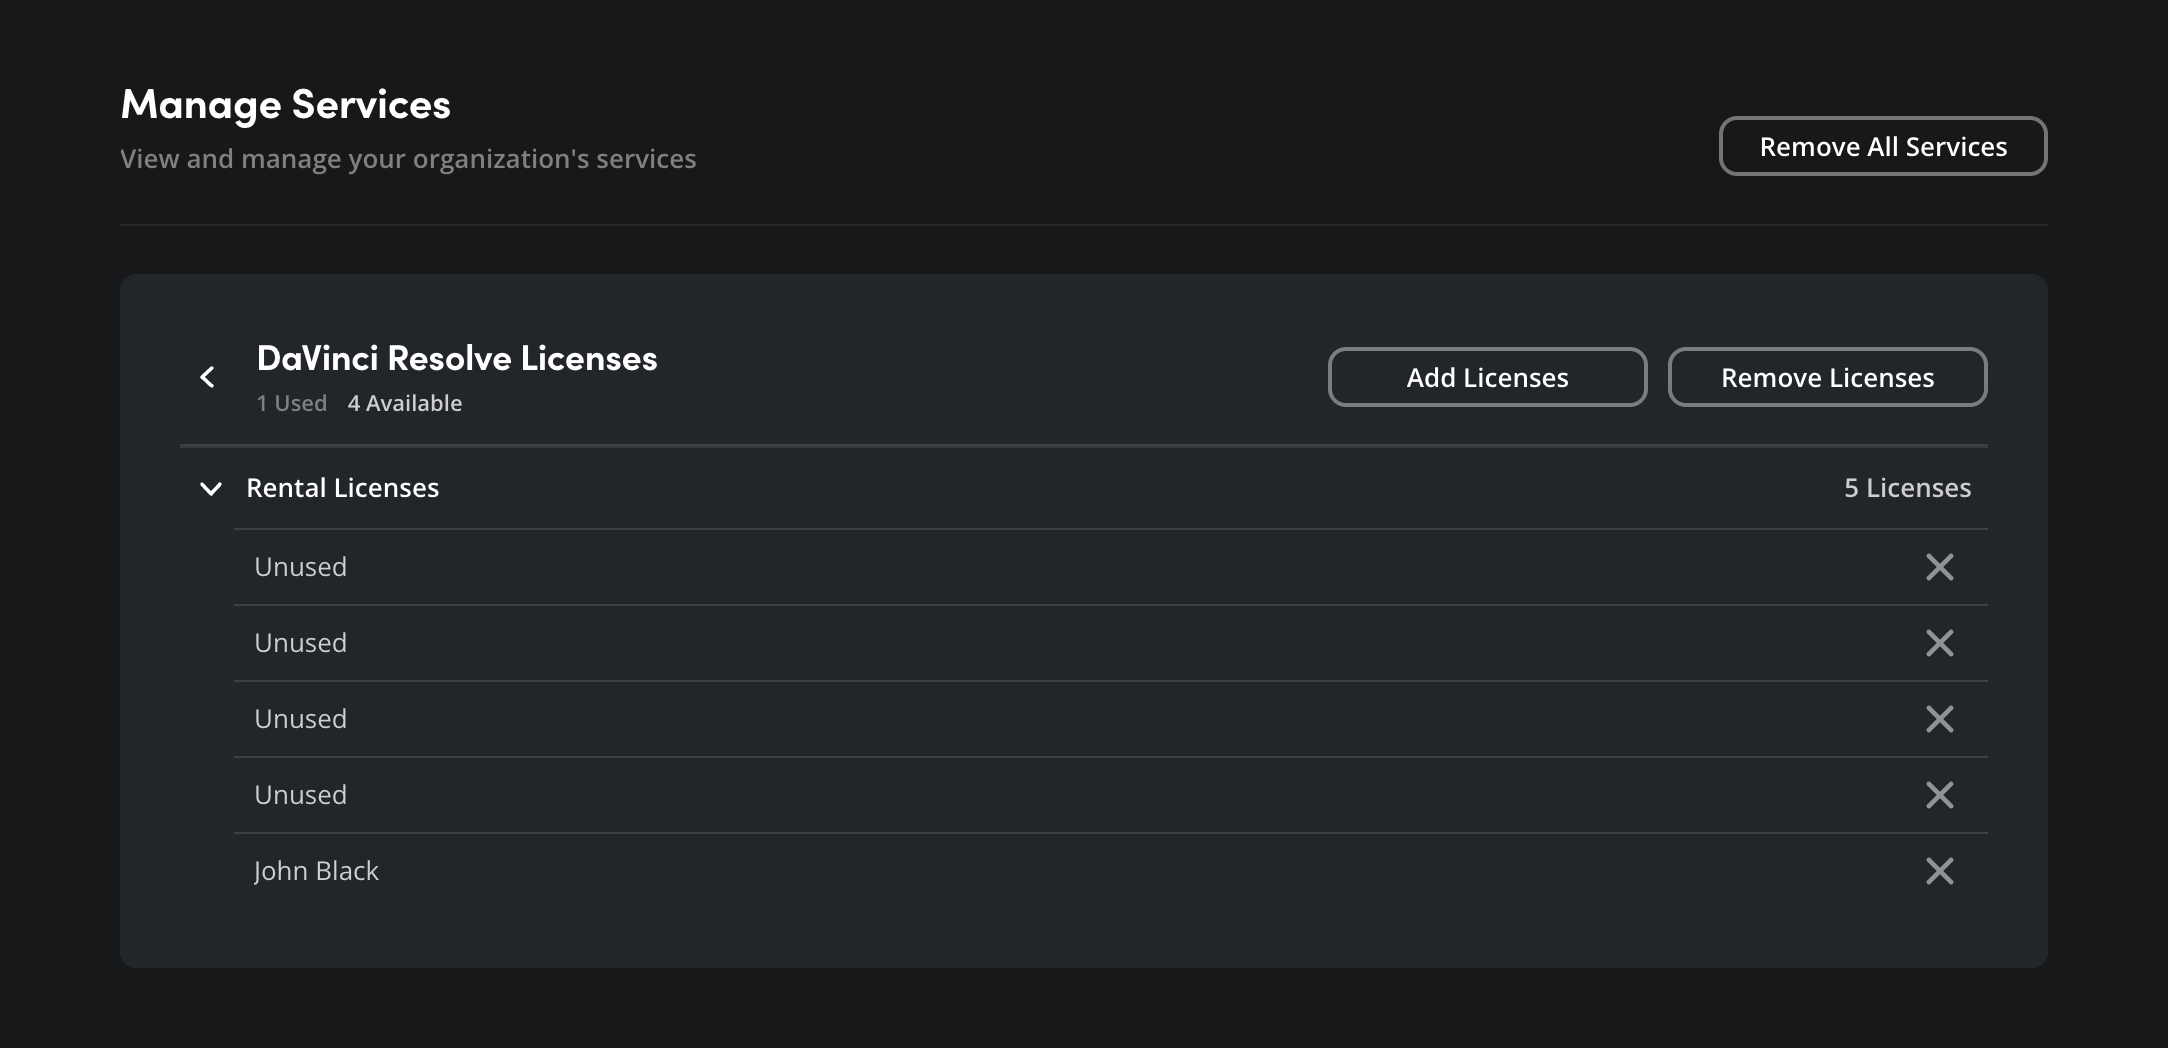Click the X on the third Unused license
2168x1048 pixels.
coord(1939,719)
